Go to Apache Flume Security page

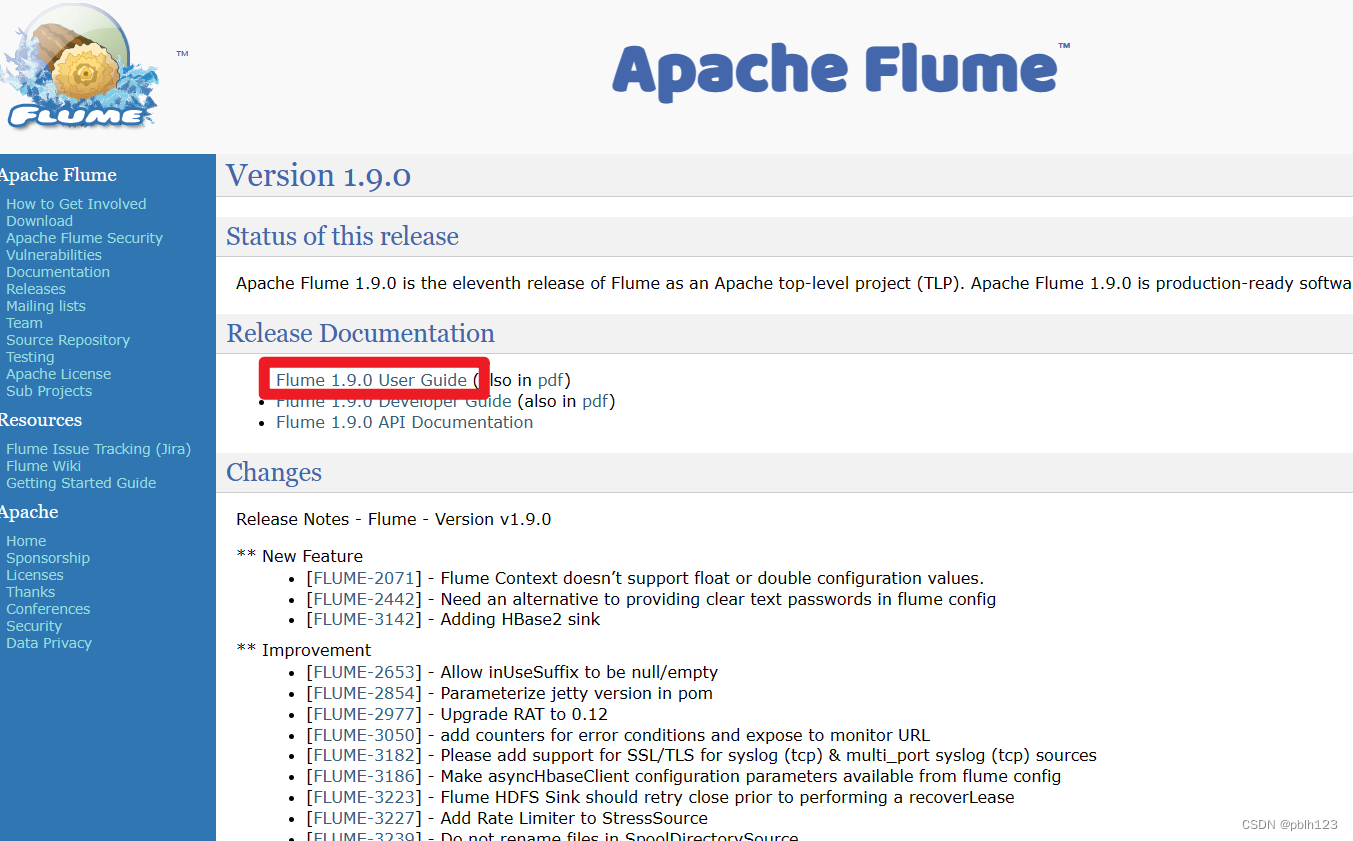(x=84, y=238)
